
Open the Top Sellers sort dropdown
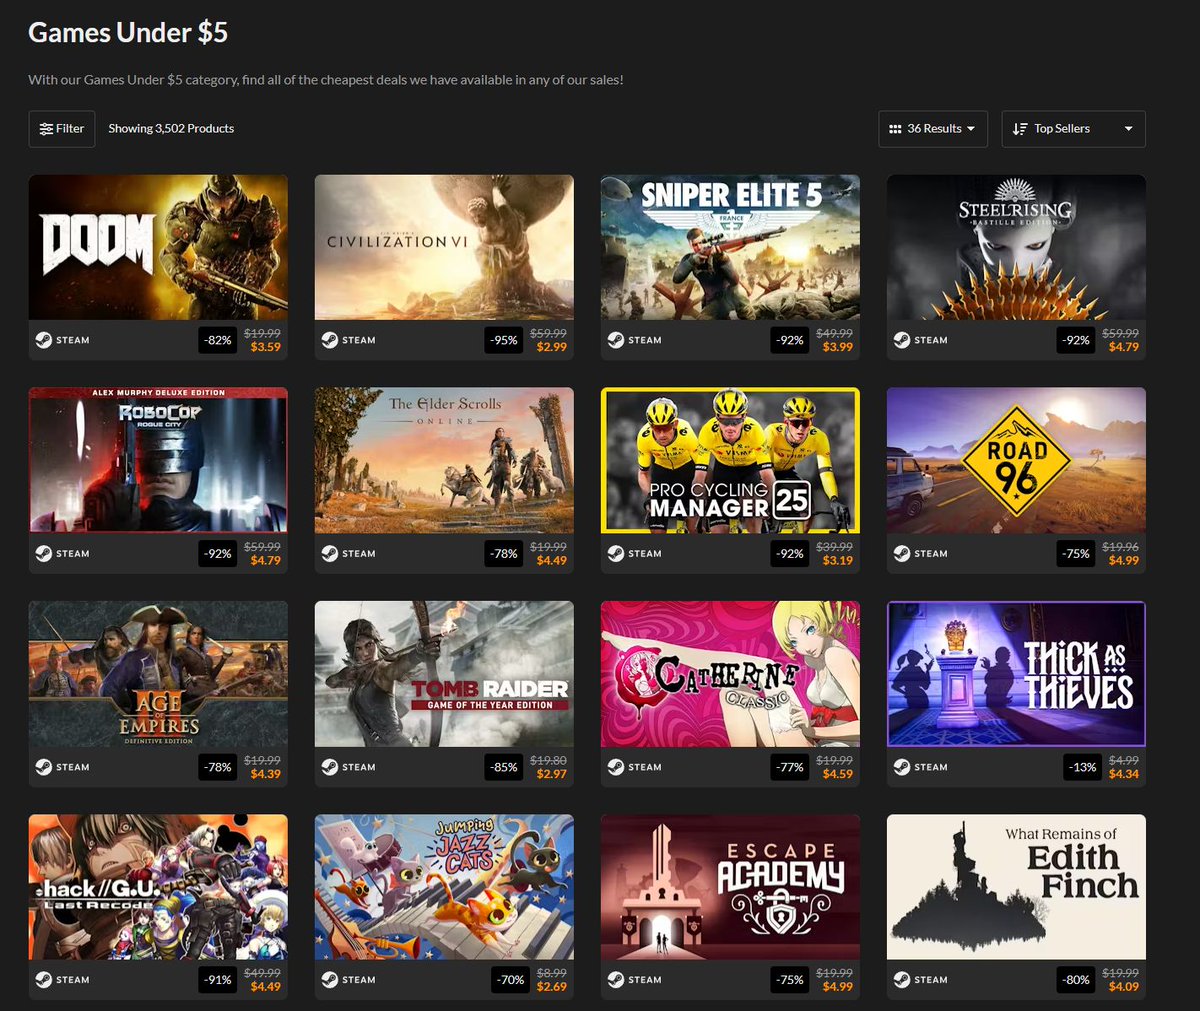click(x=1073, y=129)
